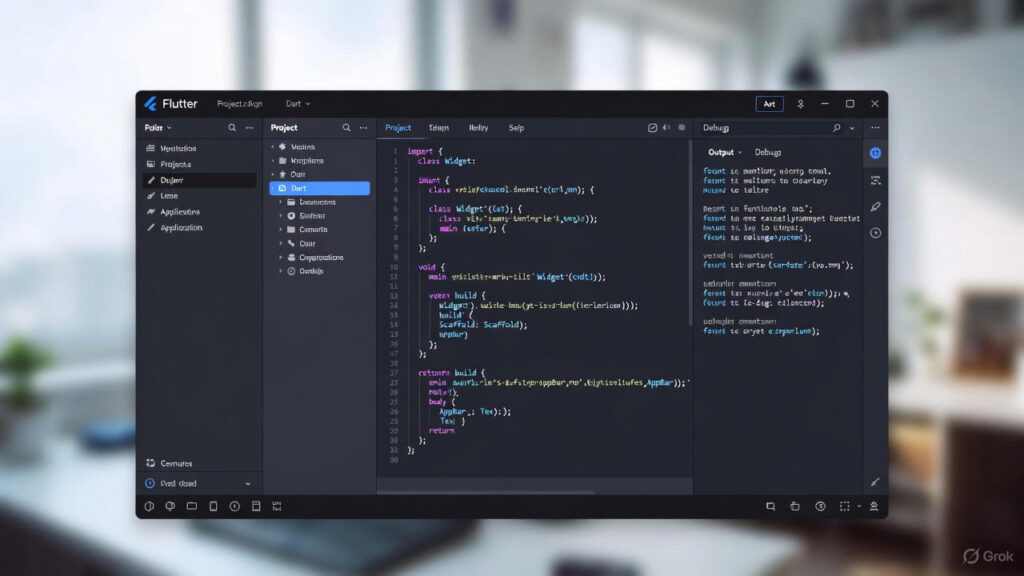Click the code brackets icon in editor tab bar
Viewport: 1024px width, 576px height.
(x=667, y=128)
